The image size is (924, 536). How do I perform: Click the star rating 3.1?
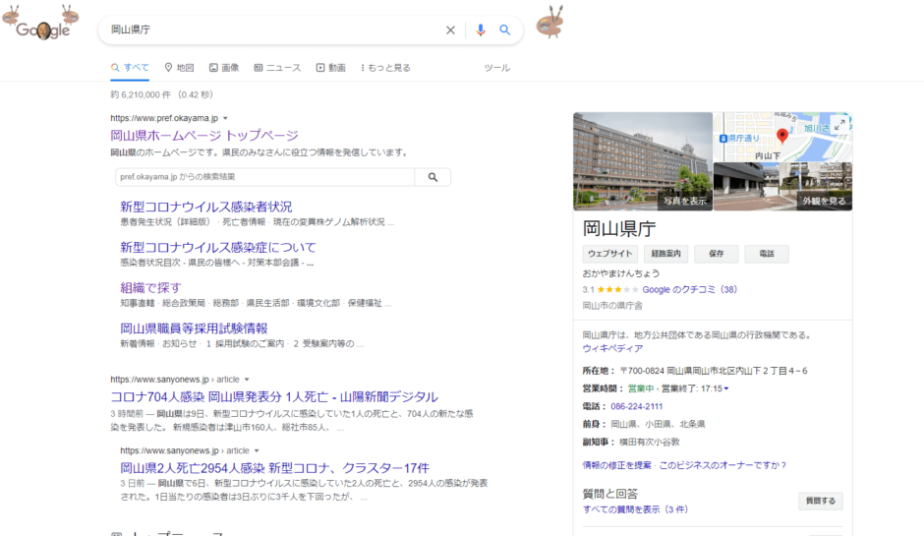[610, 290]
